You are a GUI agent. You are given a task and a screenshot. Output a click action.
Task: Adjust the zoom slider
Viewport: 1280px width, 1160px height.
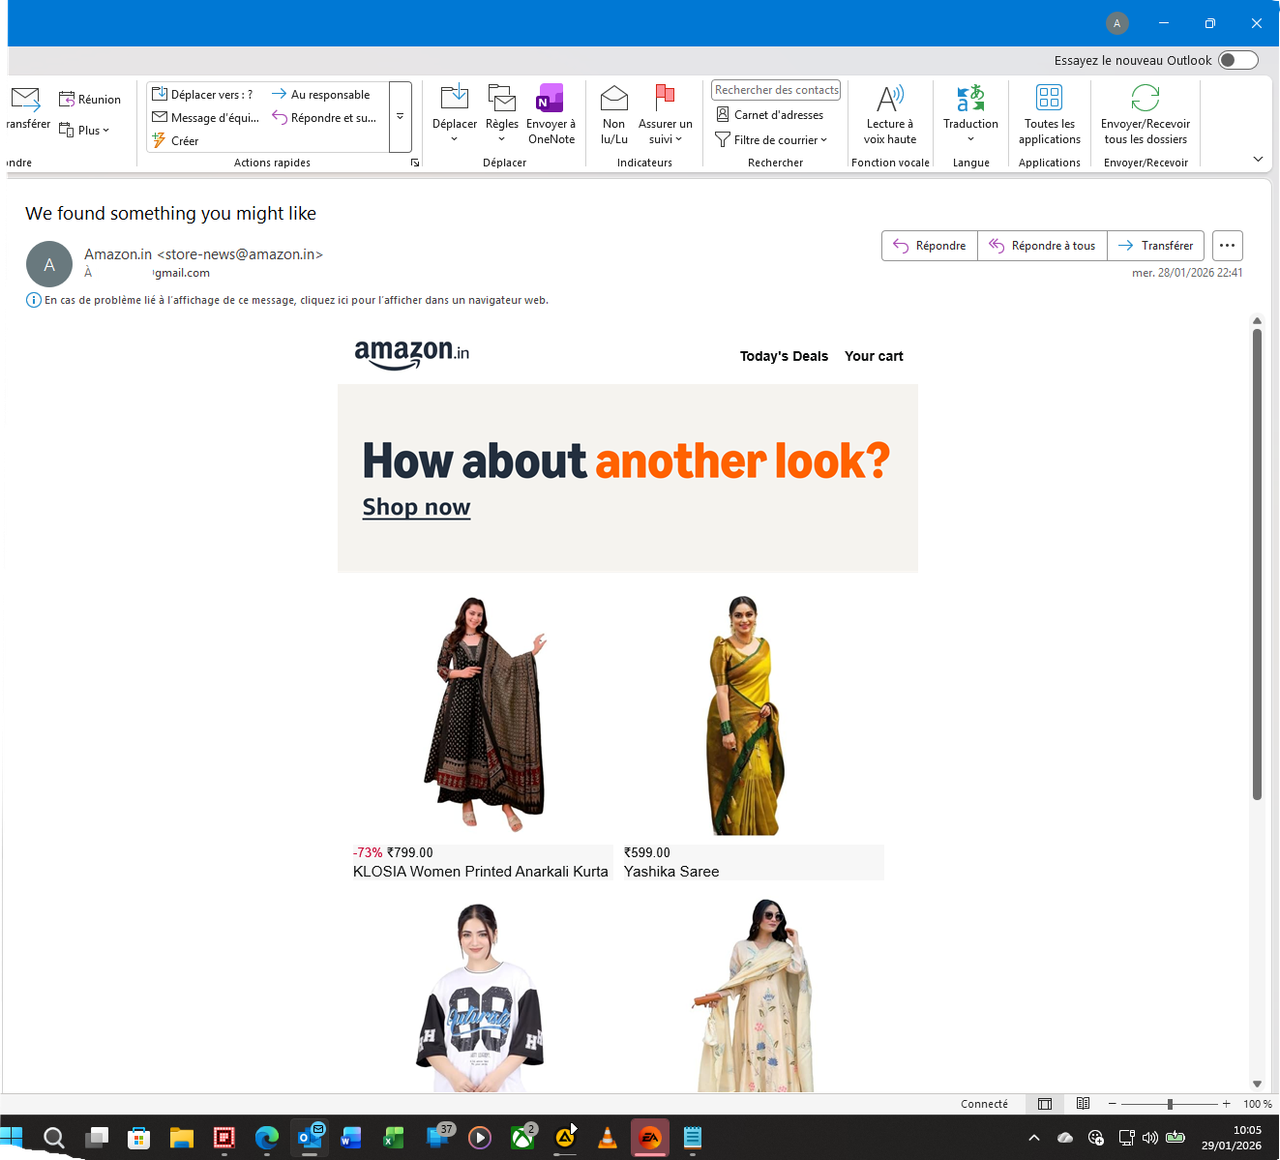(1168, 1104)
